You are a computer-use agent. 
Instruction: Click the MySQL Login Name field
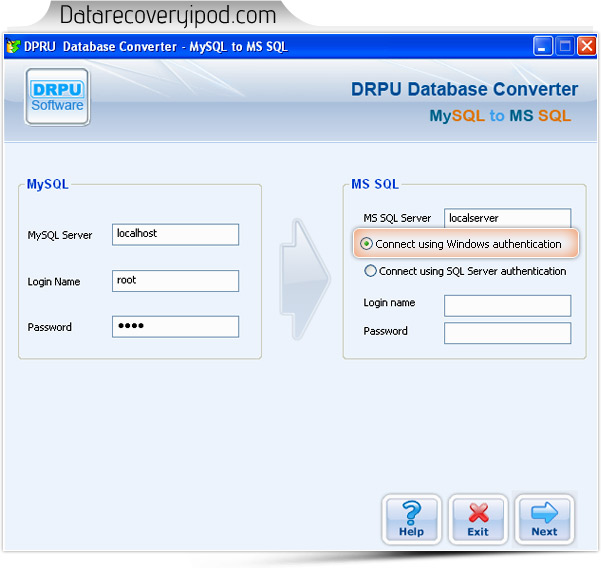(176, 281)
